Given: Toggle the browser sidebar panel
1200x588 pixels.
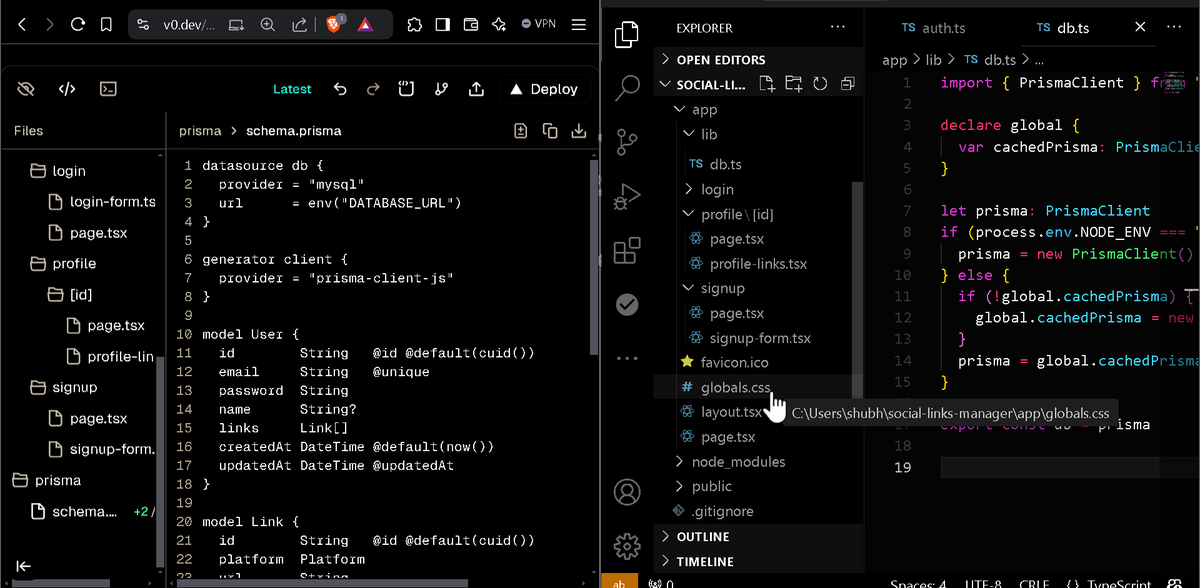Looking at the screenshot, I should 444,24.
